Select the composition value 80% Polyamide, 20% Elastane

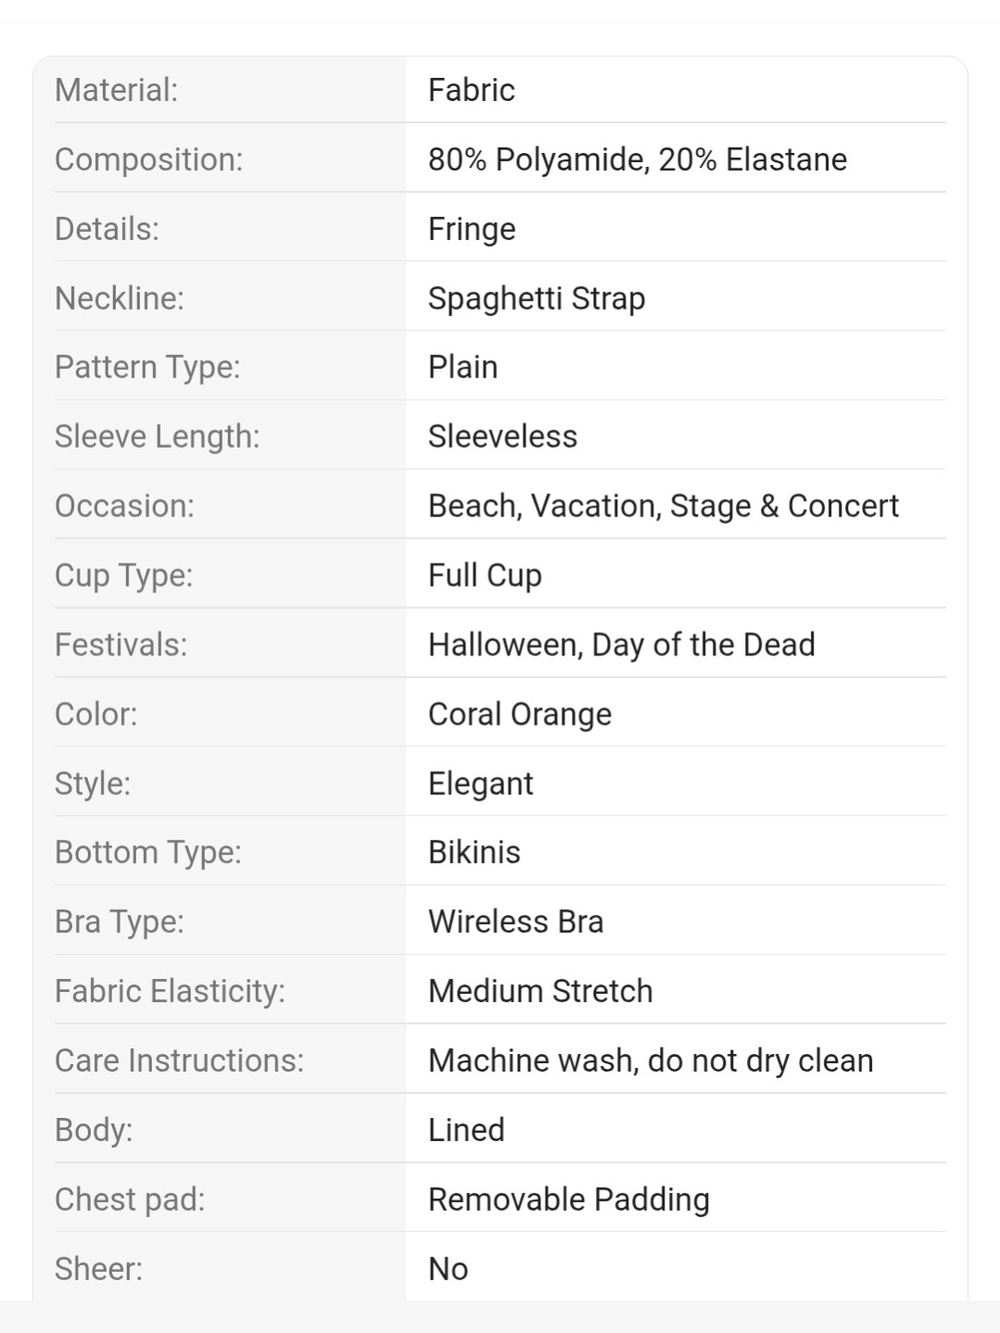pos(637,159)
